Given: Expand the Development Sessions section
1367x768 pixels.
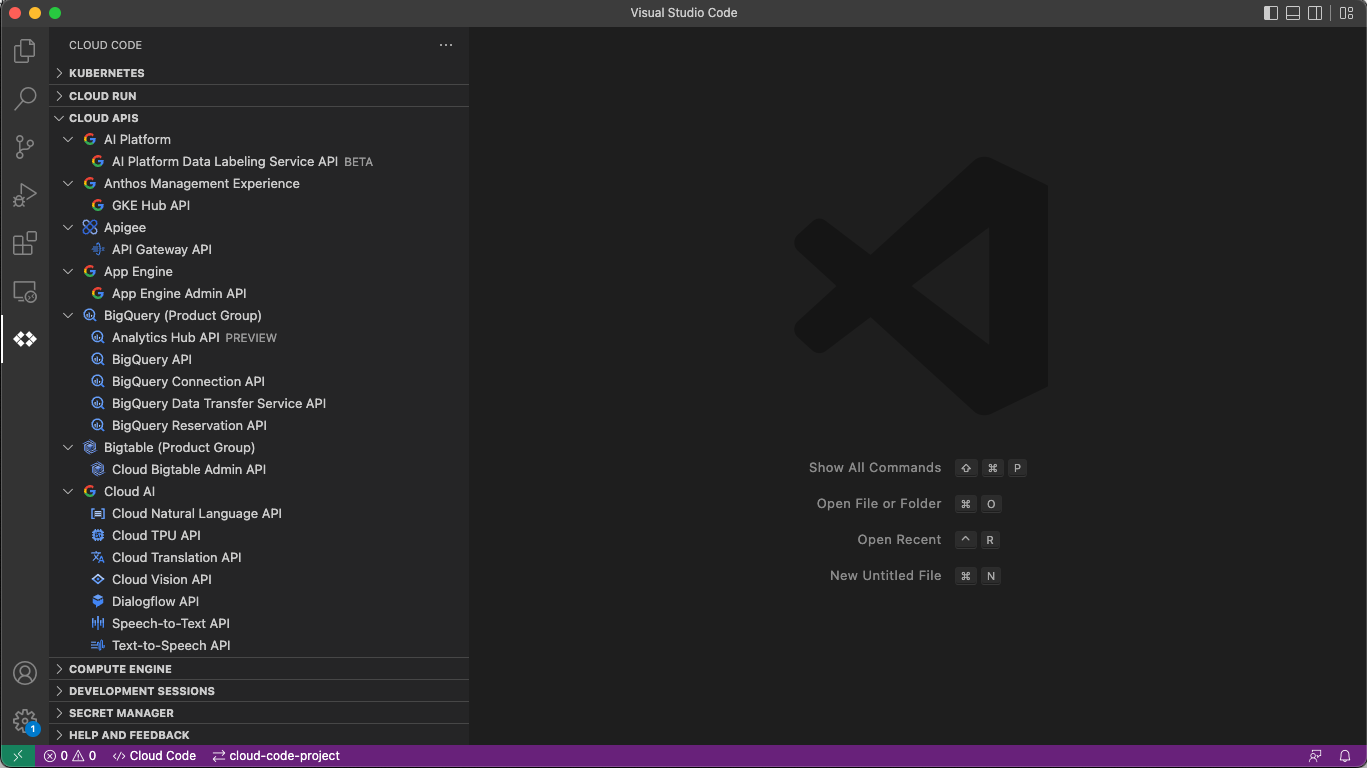Looking at the screenshot, I should [259, 691].
